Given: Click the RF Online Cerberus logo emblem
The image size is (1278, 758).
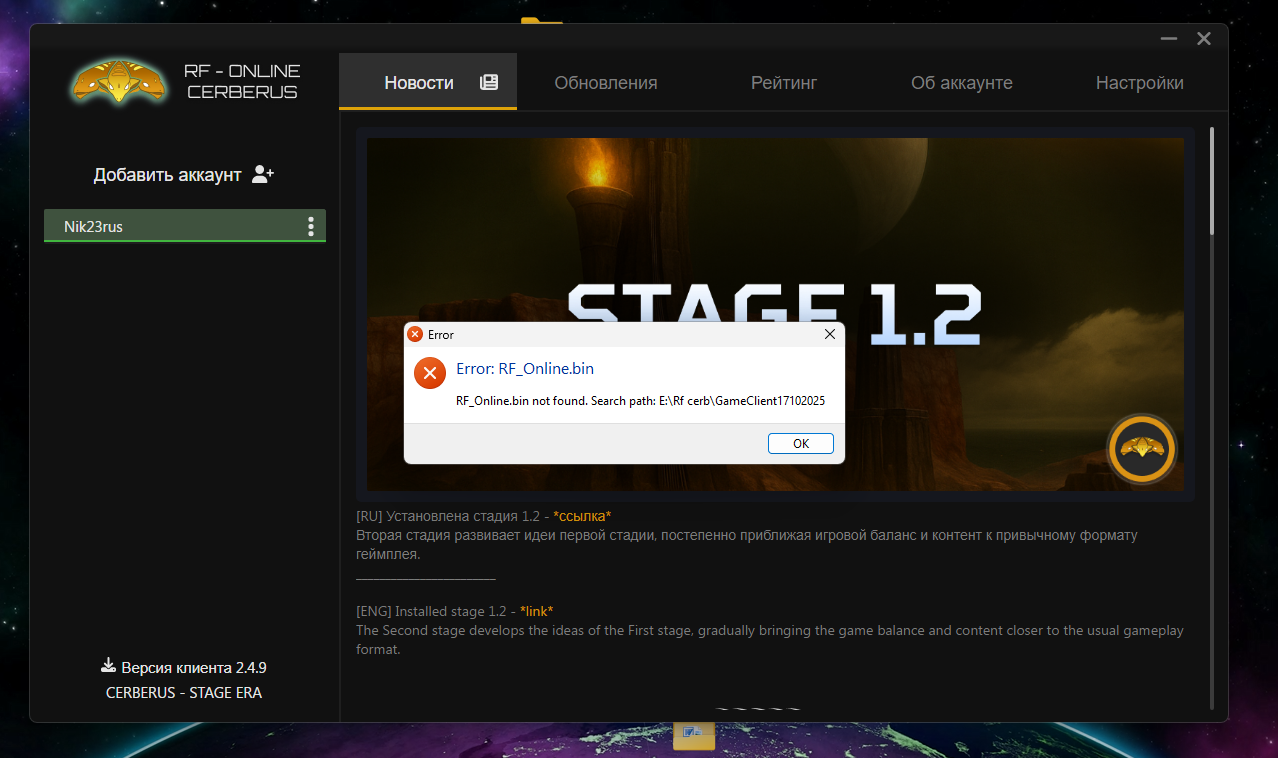Looking at the screenshot, I should pyautogui.click(x=120, y=82).
